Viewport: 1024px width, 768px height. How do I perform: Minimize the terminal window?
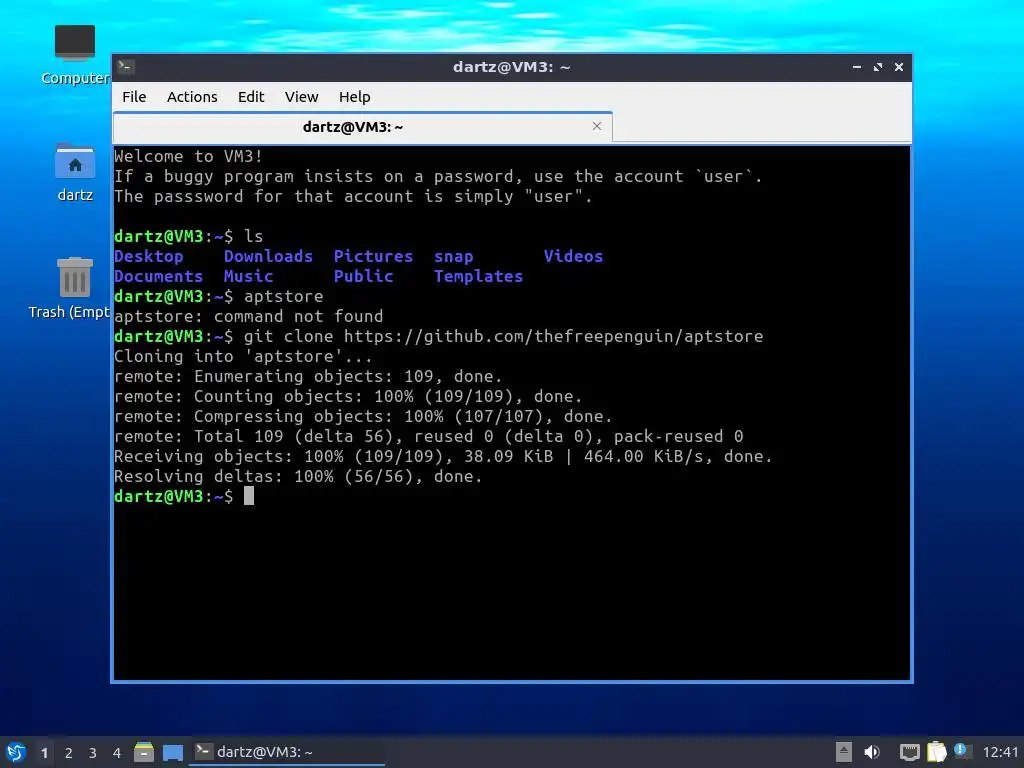pos(857,67)
